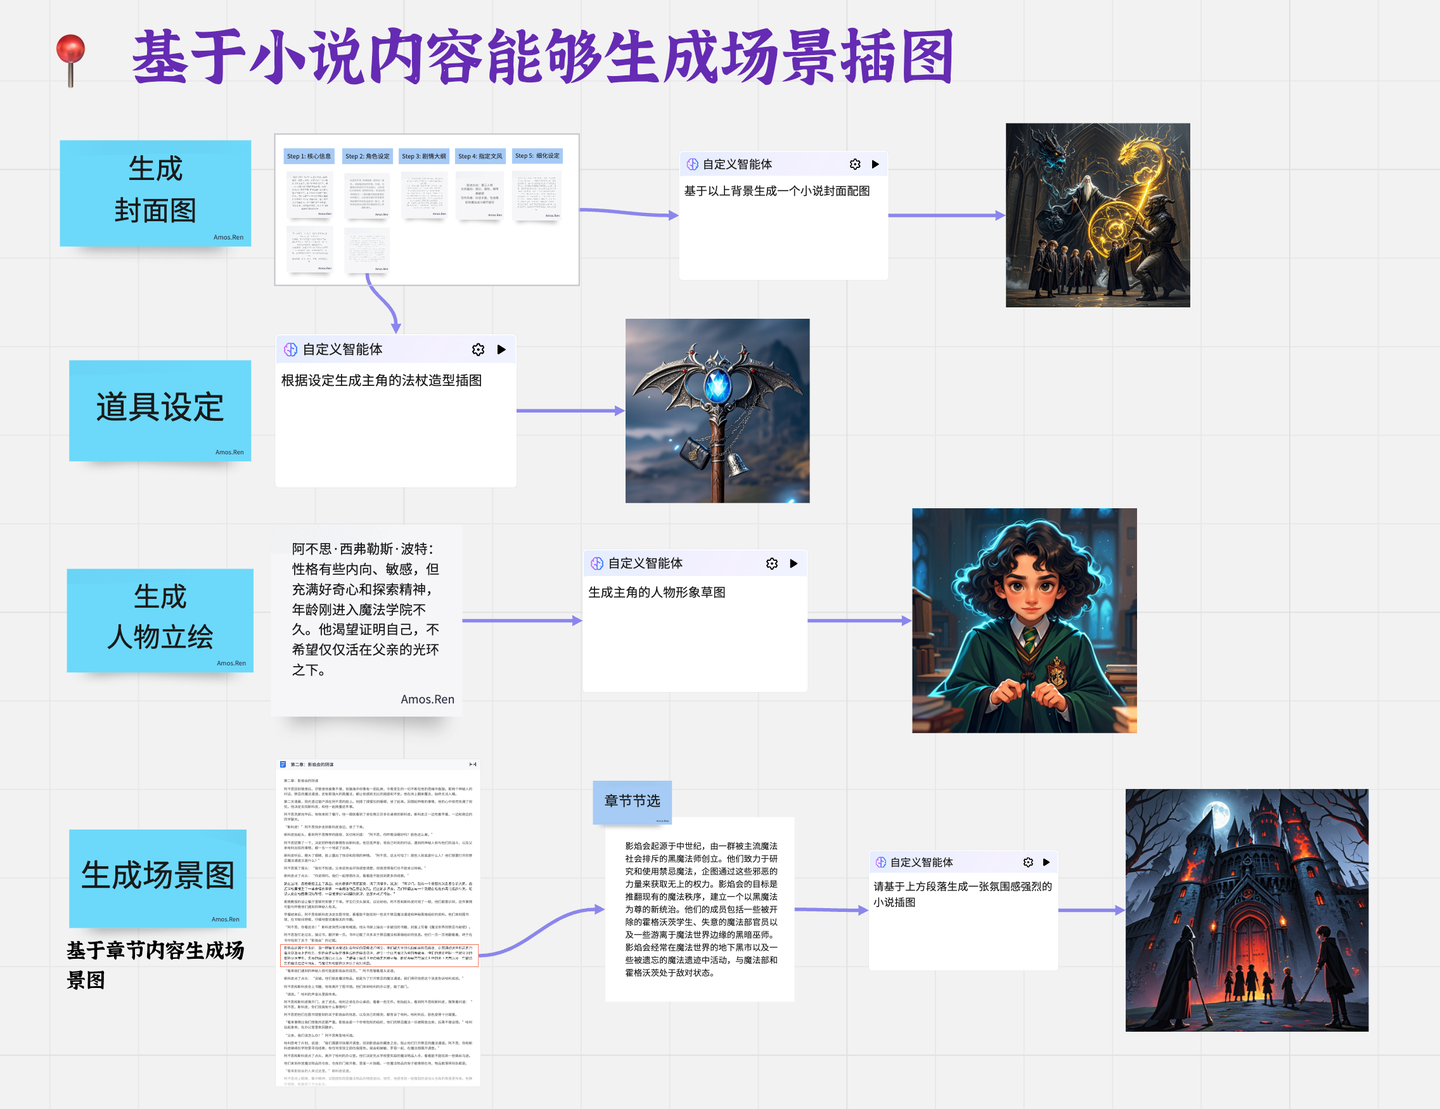Click agent icon on the staff illustration agent card
Viewport: 1440px width, 1109px height.
[x=290, y=349]
